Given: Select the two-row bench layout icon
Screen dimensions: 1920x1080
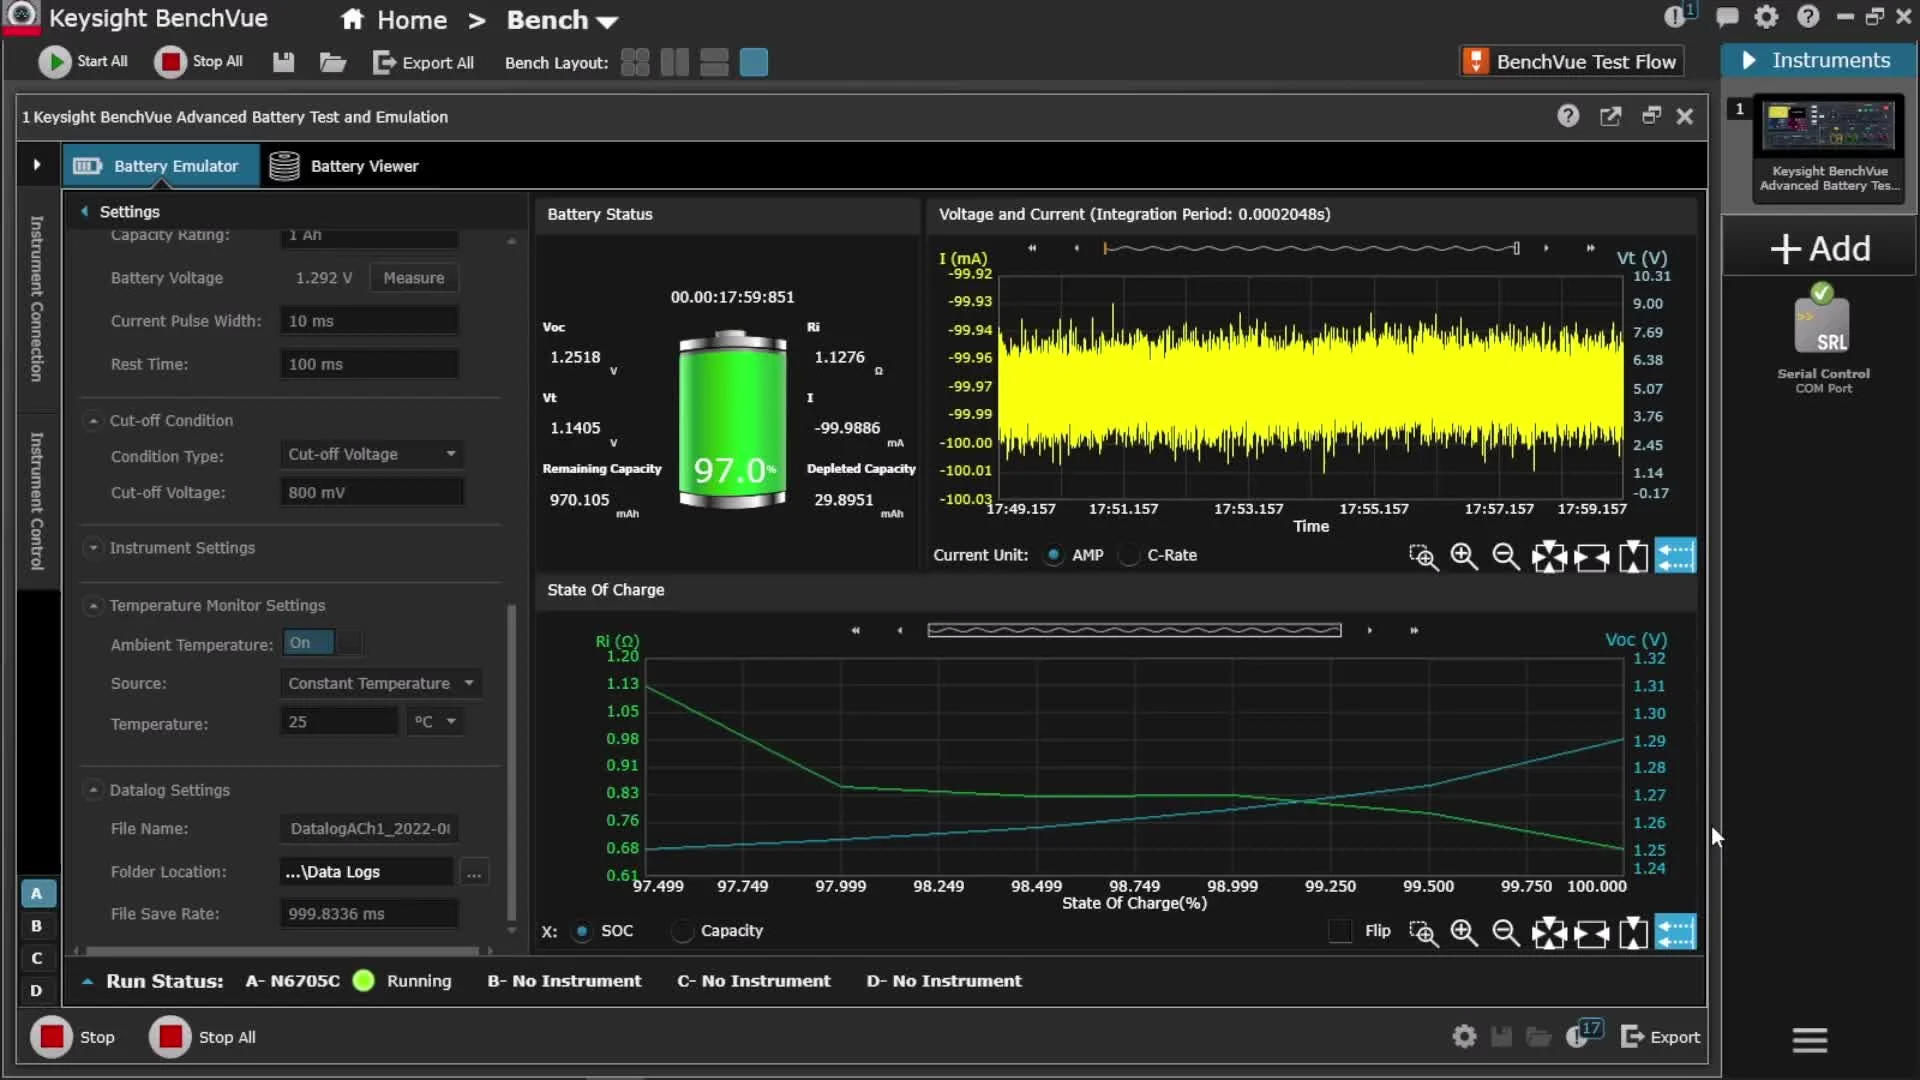Looking at the screenshot, I should point(714,62).
